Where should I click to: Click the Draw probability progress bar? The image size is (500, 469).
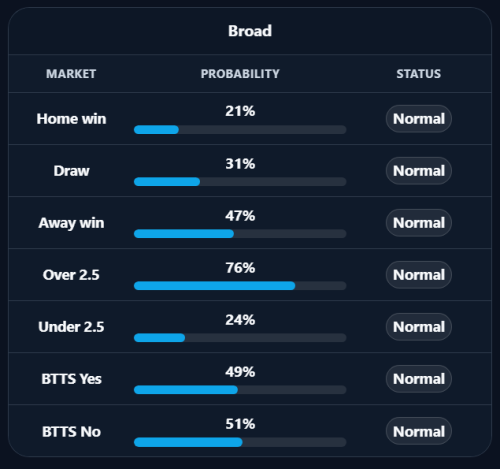click(240, 182)
